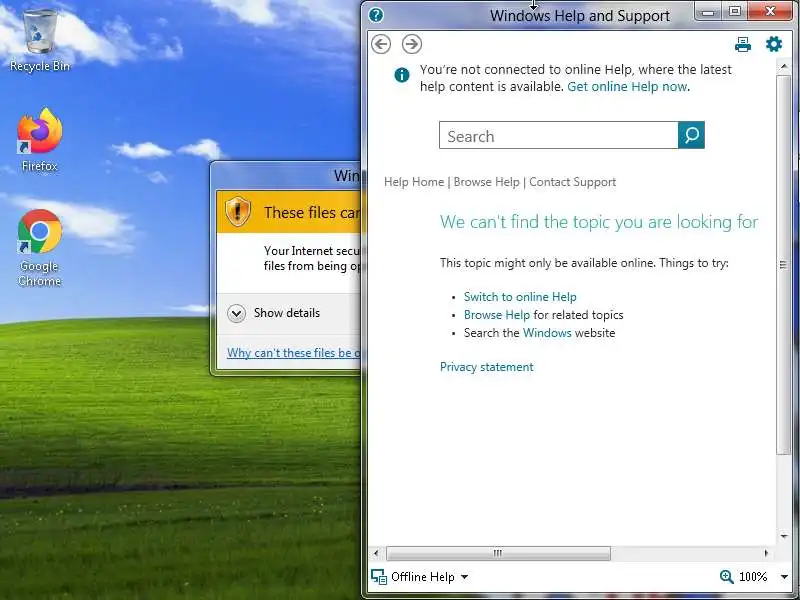
Task: Open Contact Support
Action: click(x=572, y=182)
